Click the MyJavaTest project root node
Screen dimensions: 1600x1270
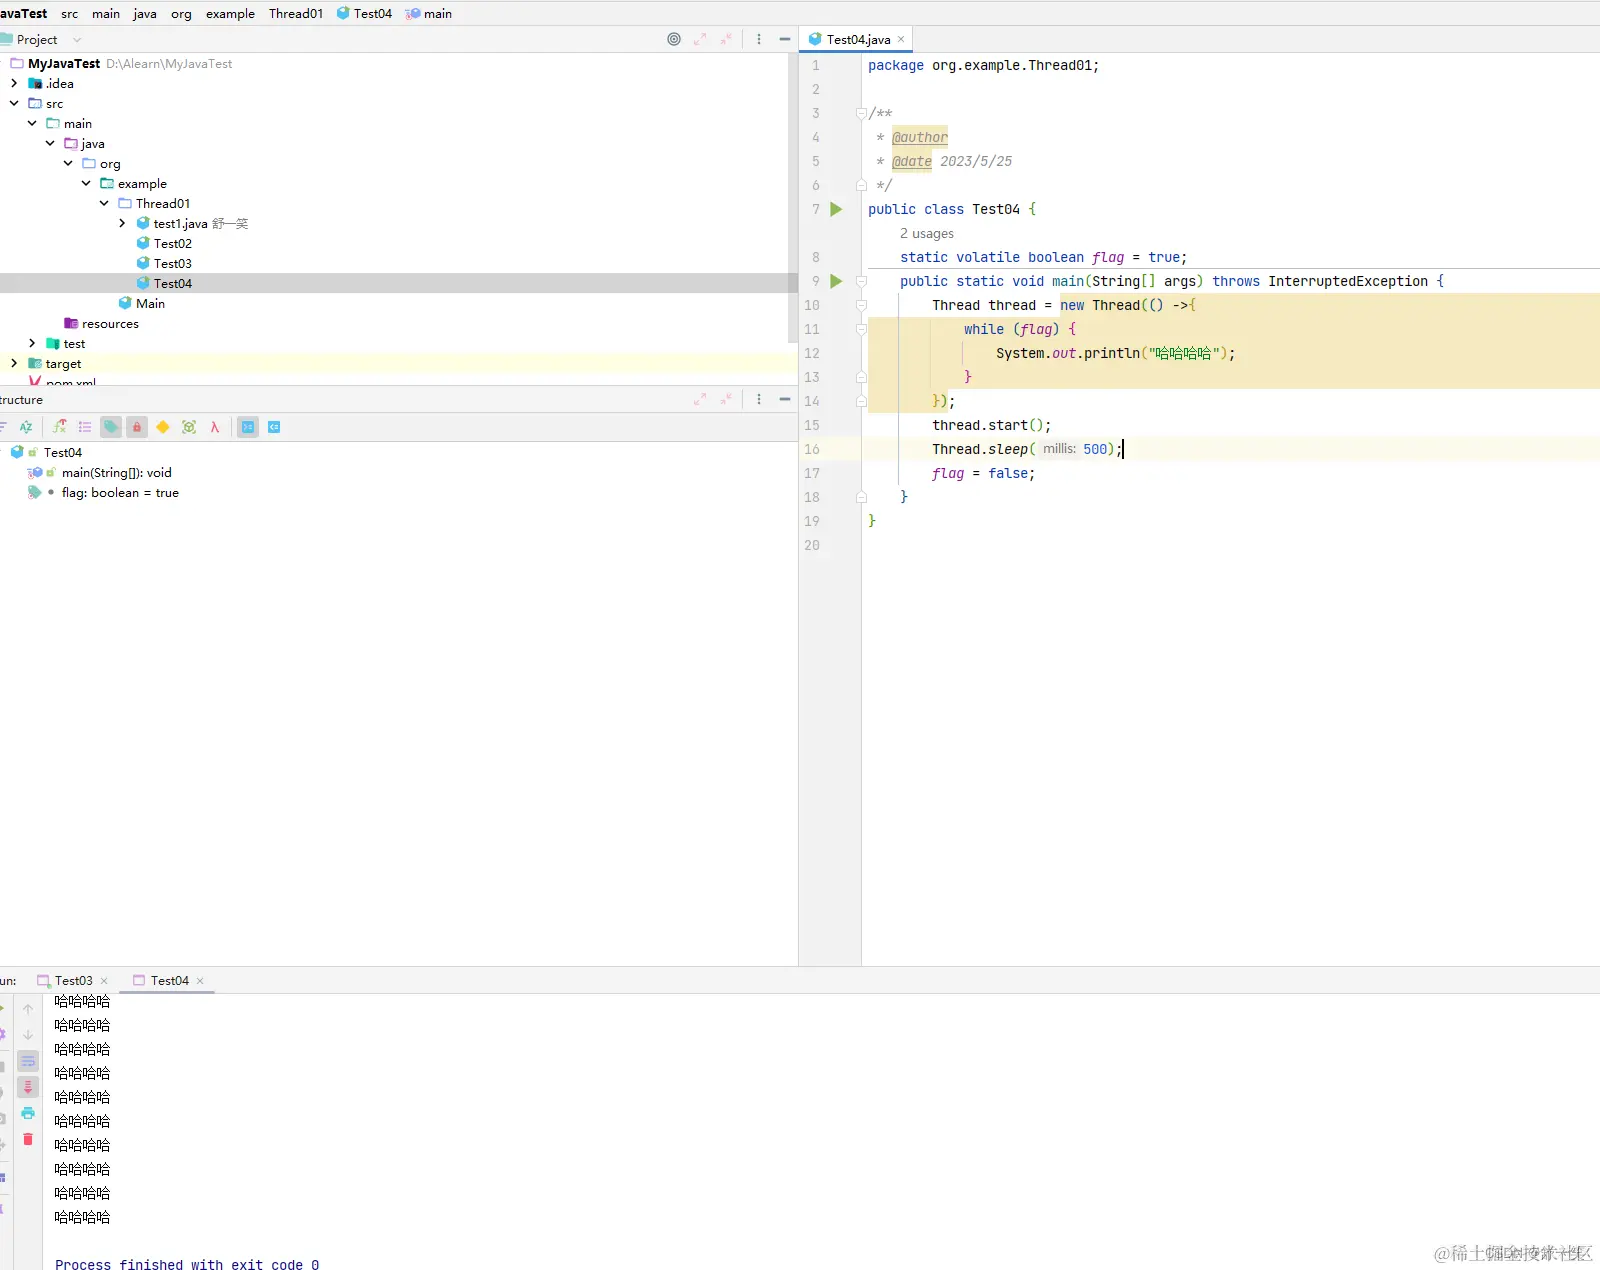[64, 63]
